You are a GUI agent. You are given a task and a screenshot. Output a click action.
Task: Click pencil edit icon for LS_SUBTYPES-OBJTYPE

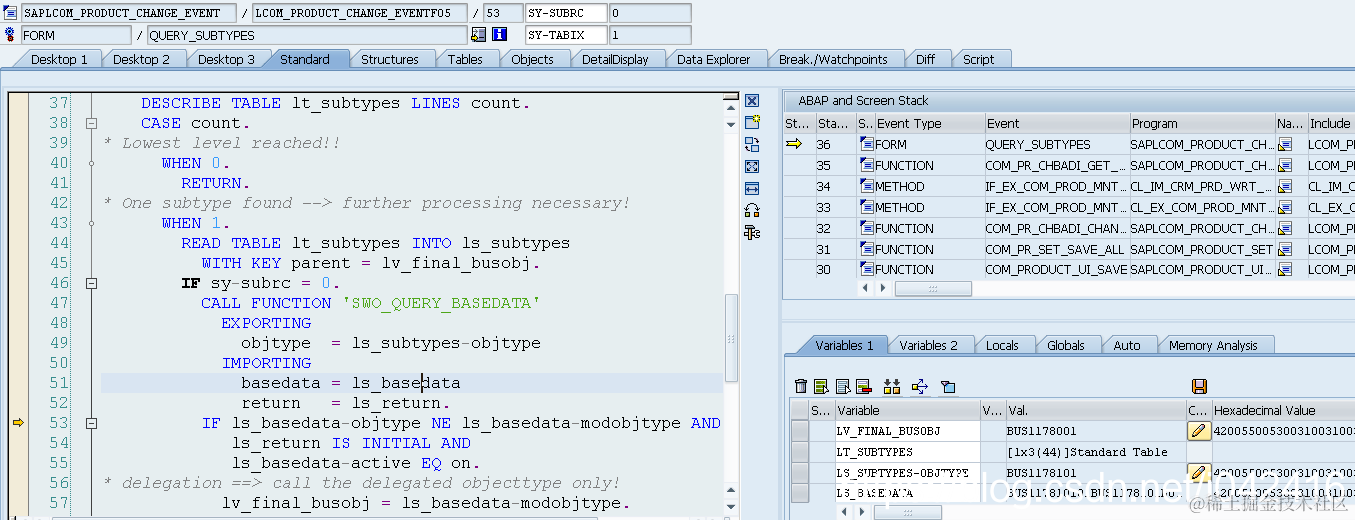coord(1198,472)
